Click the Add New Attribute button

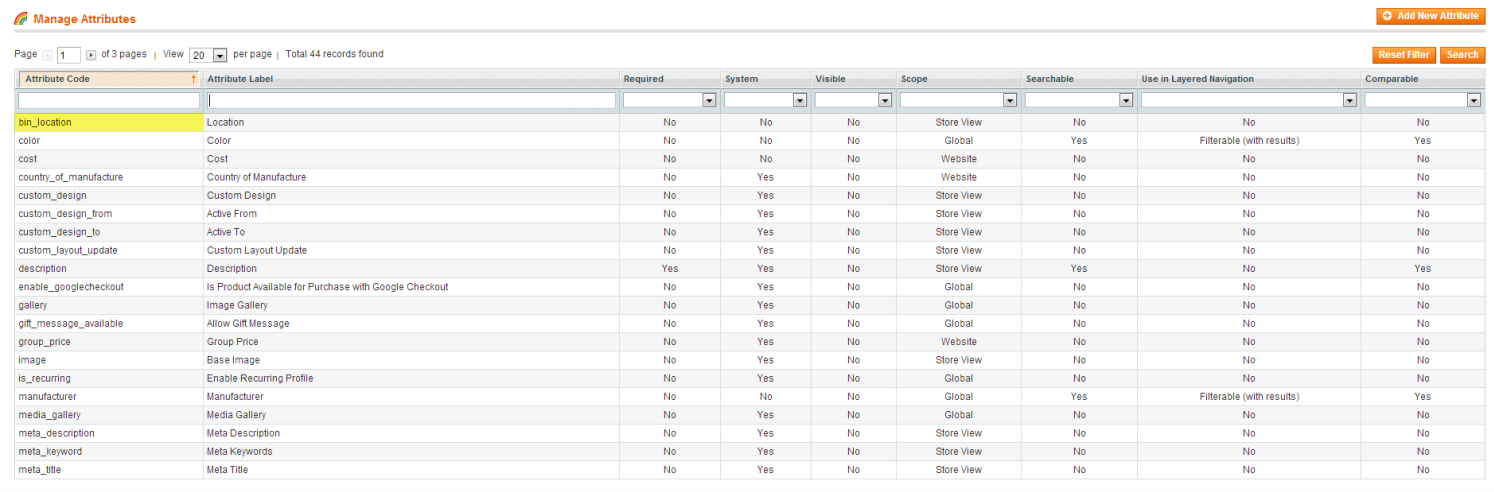[x=1430, y=16]
